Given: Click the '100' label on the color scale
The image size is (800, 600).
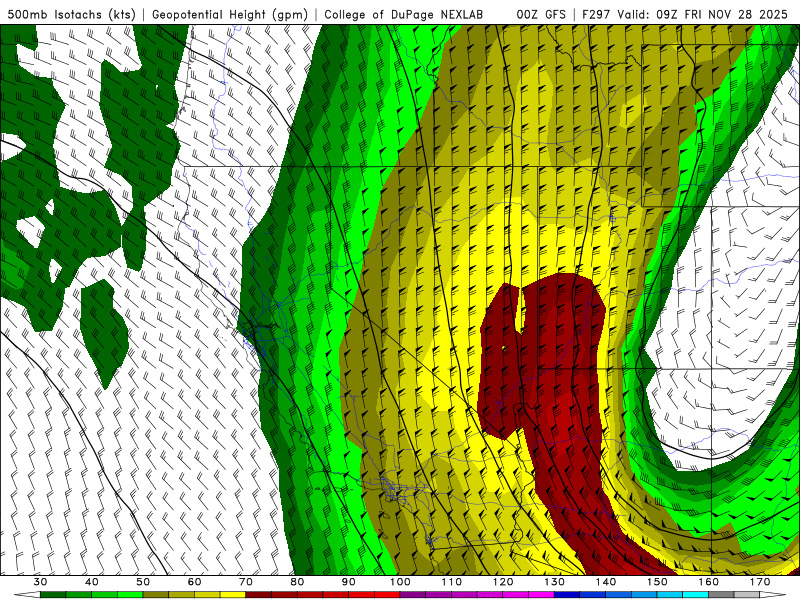Looking at the screenshot, I should [400, 582].
